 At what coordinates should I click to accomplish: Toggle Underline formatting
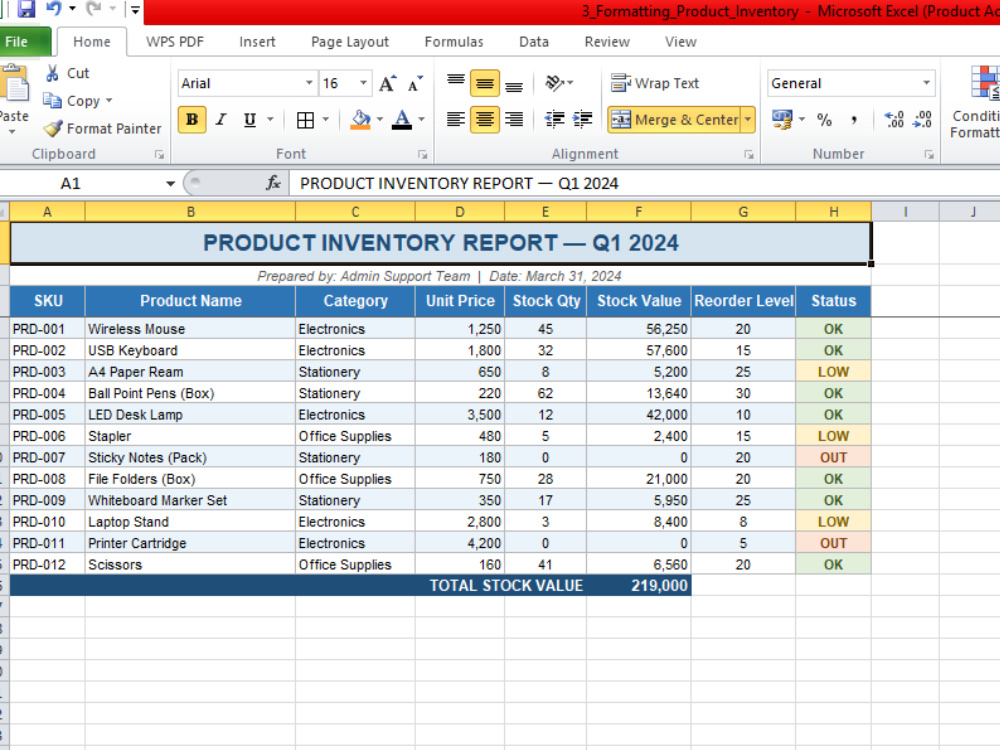[250, 120]
